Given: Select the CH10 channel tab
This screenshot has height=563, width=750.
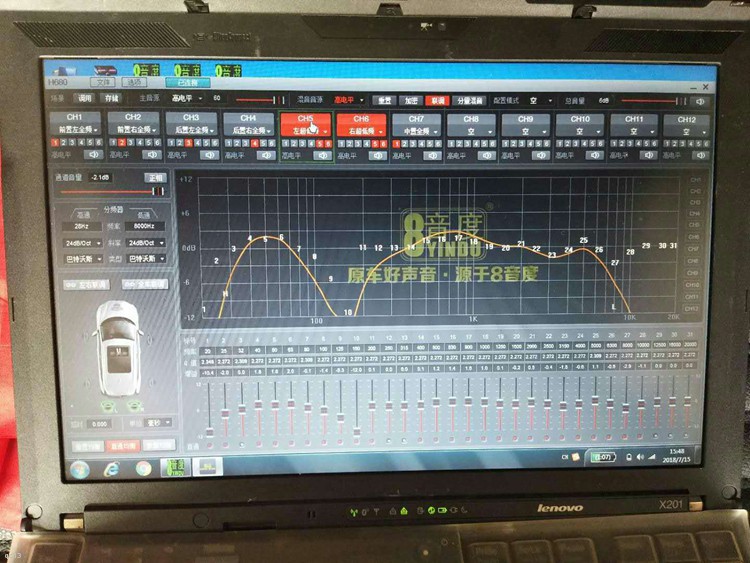Looking at the screenshot, I should [x=580, y=124].
